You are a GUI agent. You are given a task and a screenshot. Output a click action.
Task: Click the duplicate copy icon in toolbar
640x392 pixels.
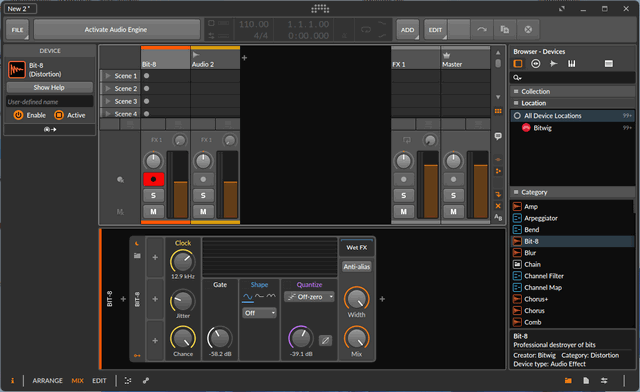coord(505,29)
